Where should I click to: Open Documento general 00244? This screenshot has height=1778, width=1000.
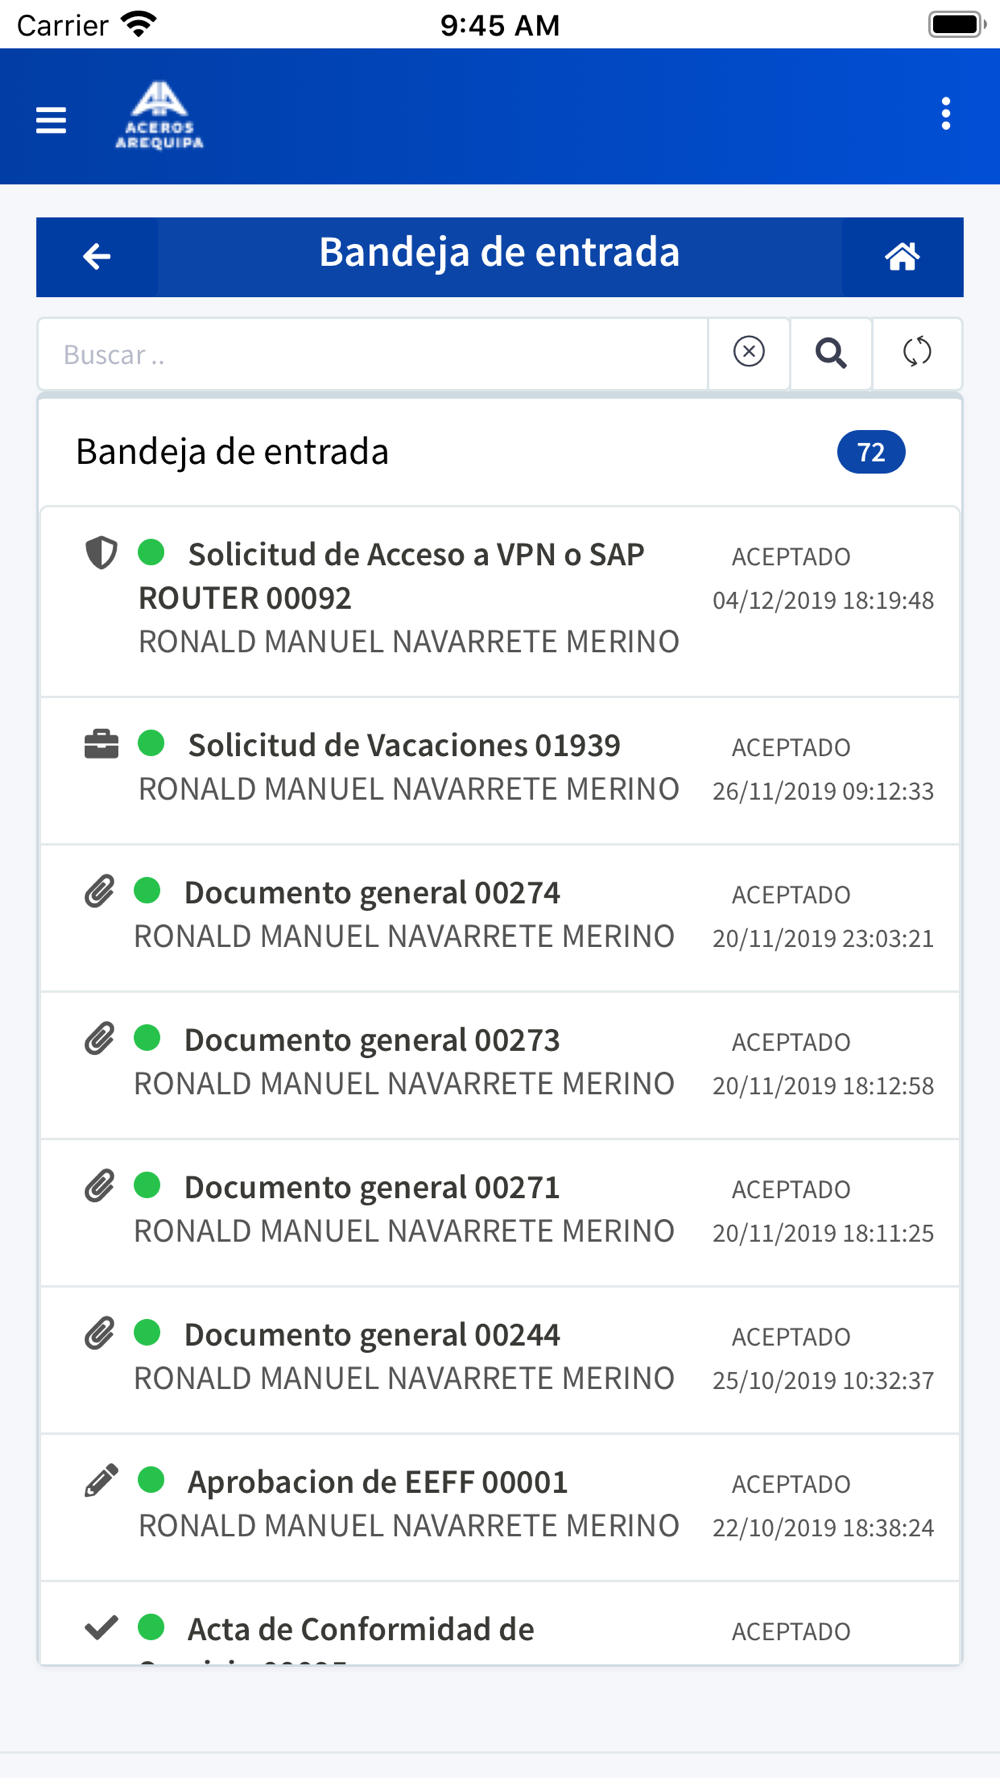tap(500, 1360)
